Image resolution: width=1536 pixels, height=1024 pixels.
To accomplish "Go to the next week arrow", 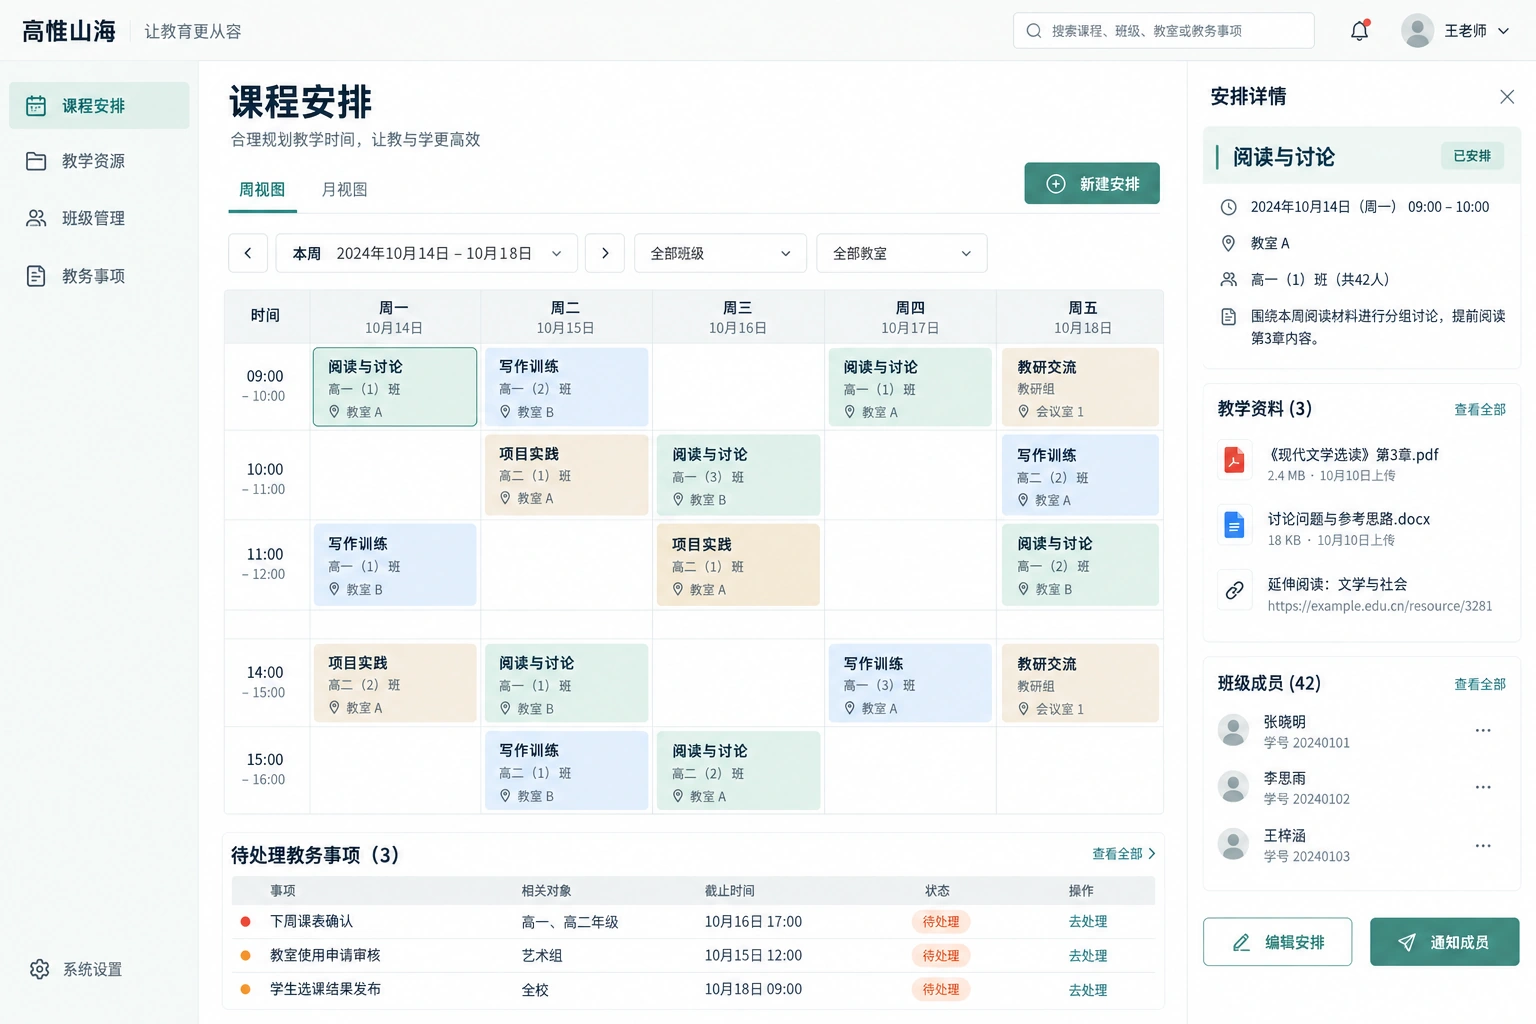I will point(605,253).
